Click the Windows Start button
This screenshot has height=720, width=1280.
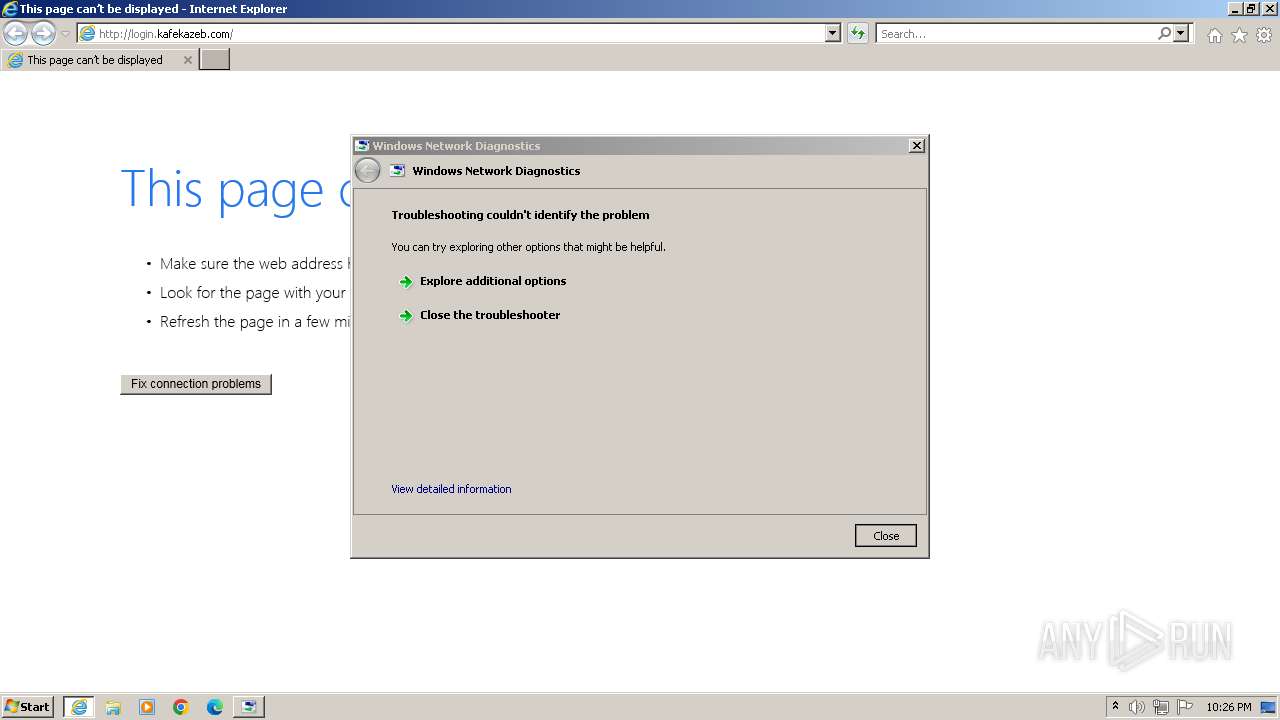(28, 707)
